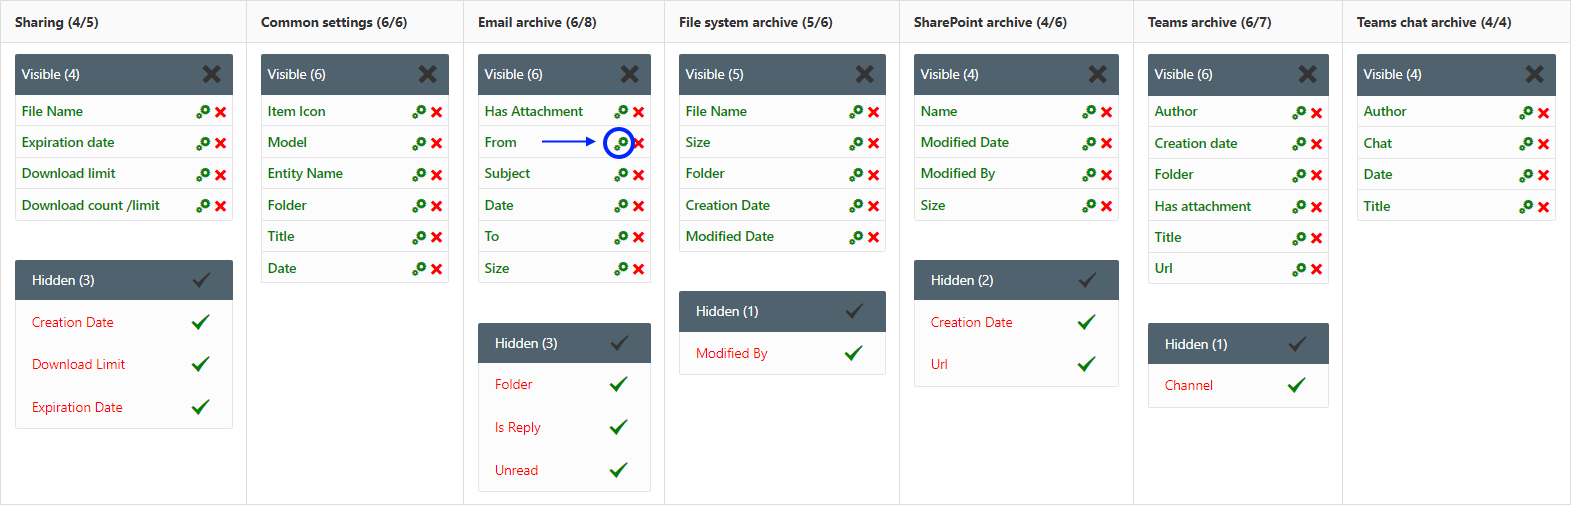Hide all columns via Visible (4) header X in Sharing
This screenshot has height=505, width=1571.
point(212,74)
